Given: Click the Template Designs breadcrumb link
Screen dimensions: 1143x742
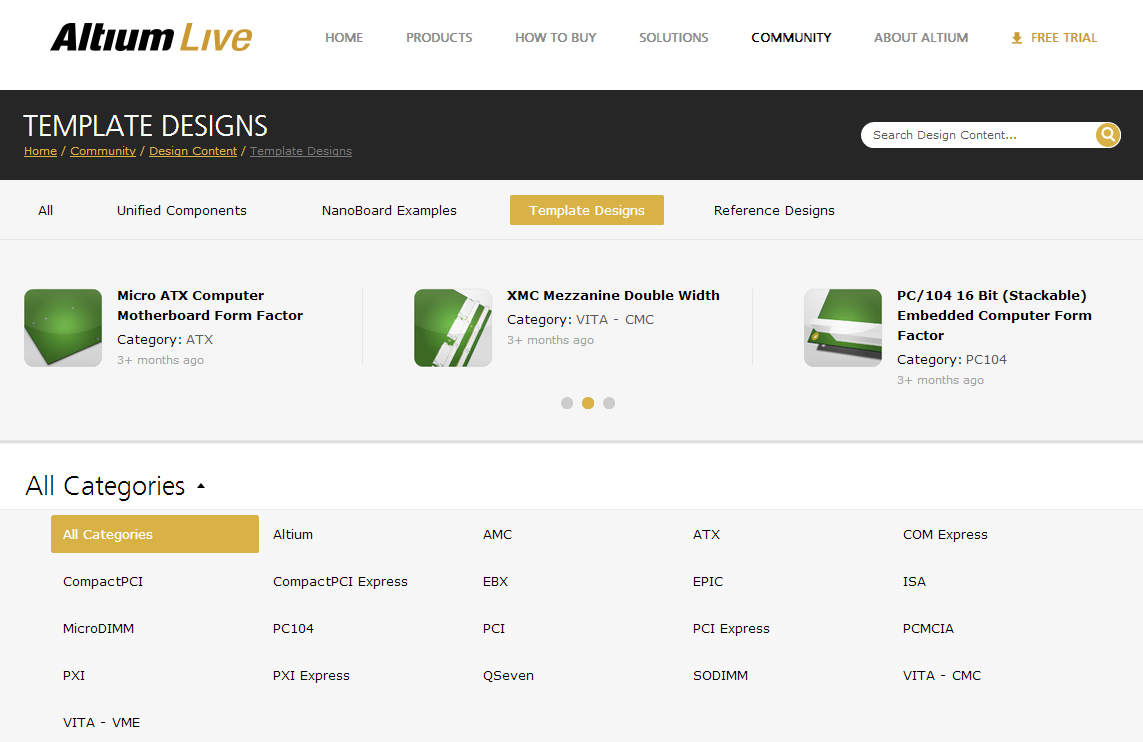Looking at the screenshot, I should pos(300,151).
